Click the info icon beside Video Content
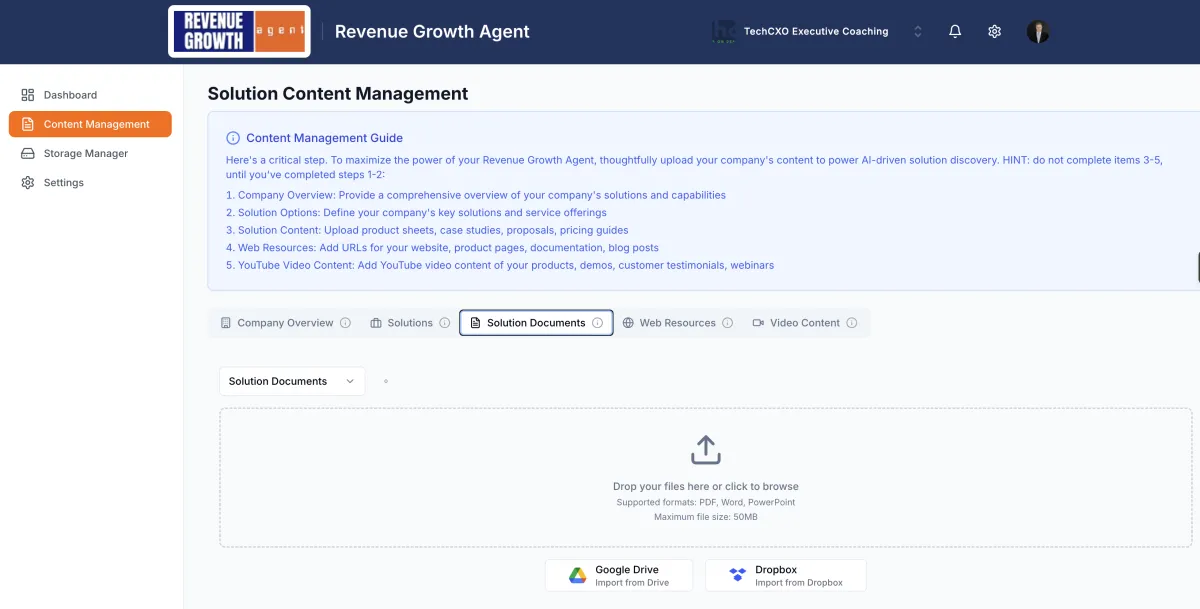The height and width of the screenshot is (609, 1200). coord(852,323)
